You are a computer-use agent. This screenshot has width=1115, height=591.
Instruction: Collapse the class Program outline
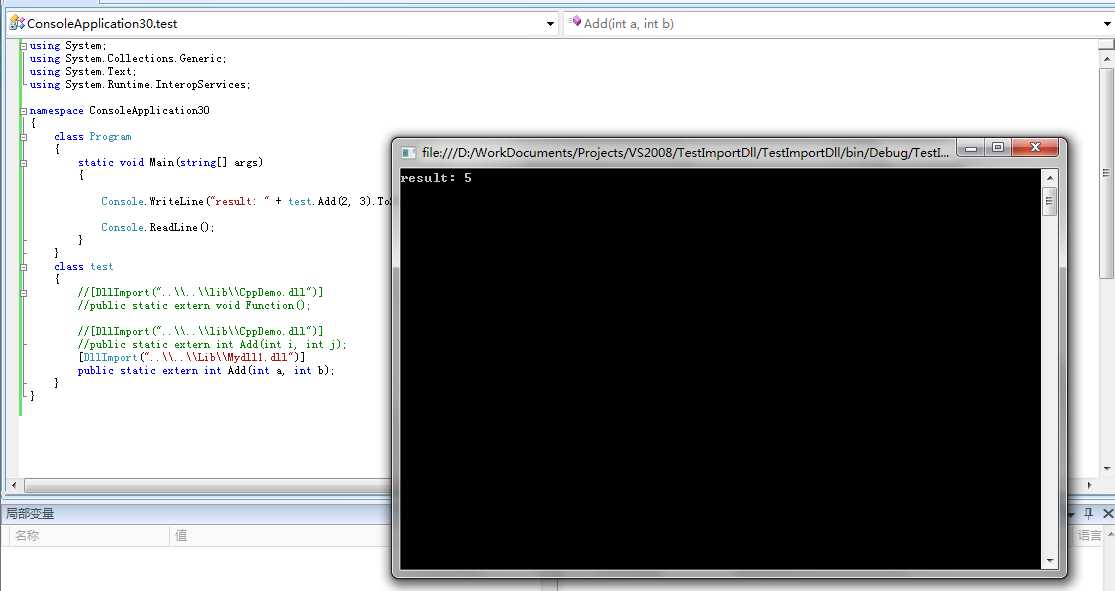(23, 137)
